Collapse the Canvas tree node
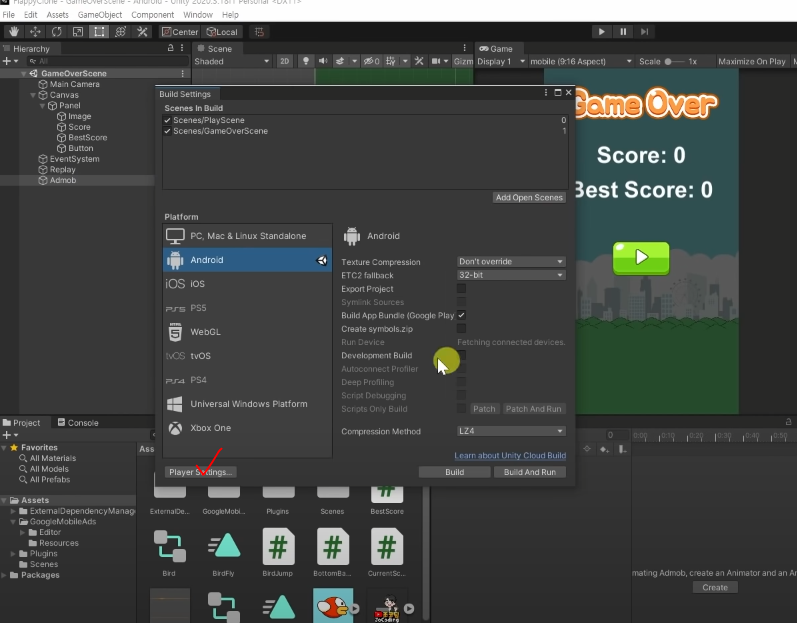The image size is (797, 623). (33, 95)
